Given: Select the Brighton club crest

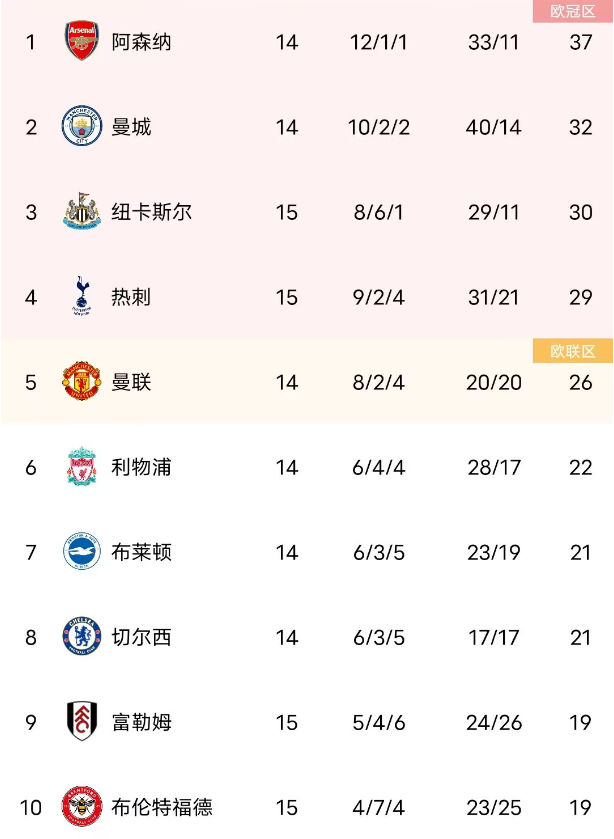Looking at the screenshot, I should (x=82, y=552).
